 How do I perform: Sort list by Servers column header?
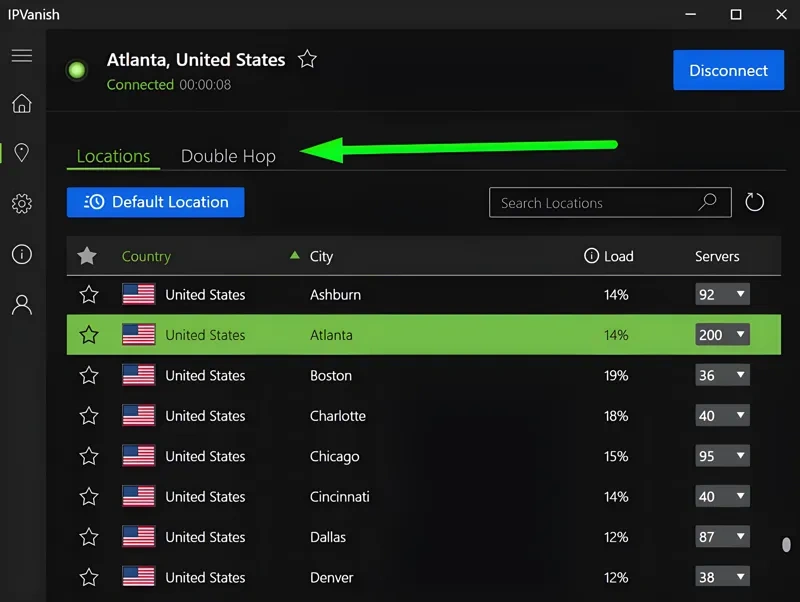point(717,256)
